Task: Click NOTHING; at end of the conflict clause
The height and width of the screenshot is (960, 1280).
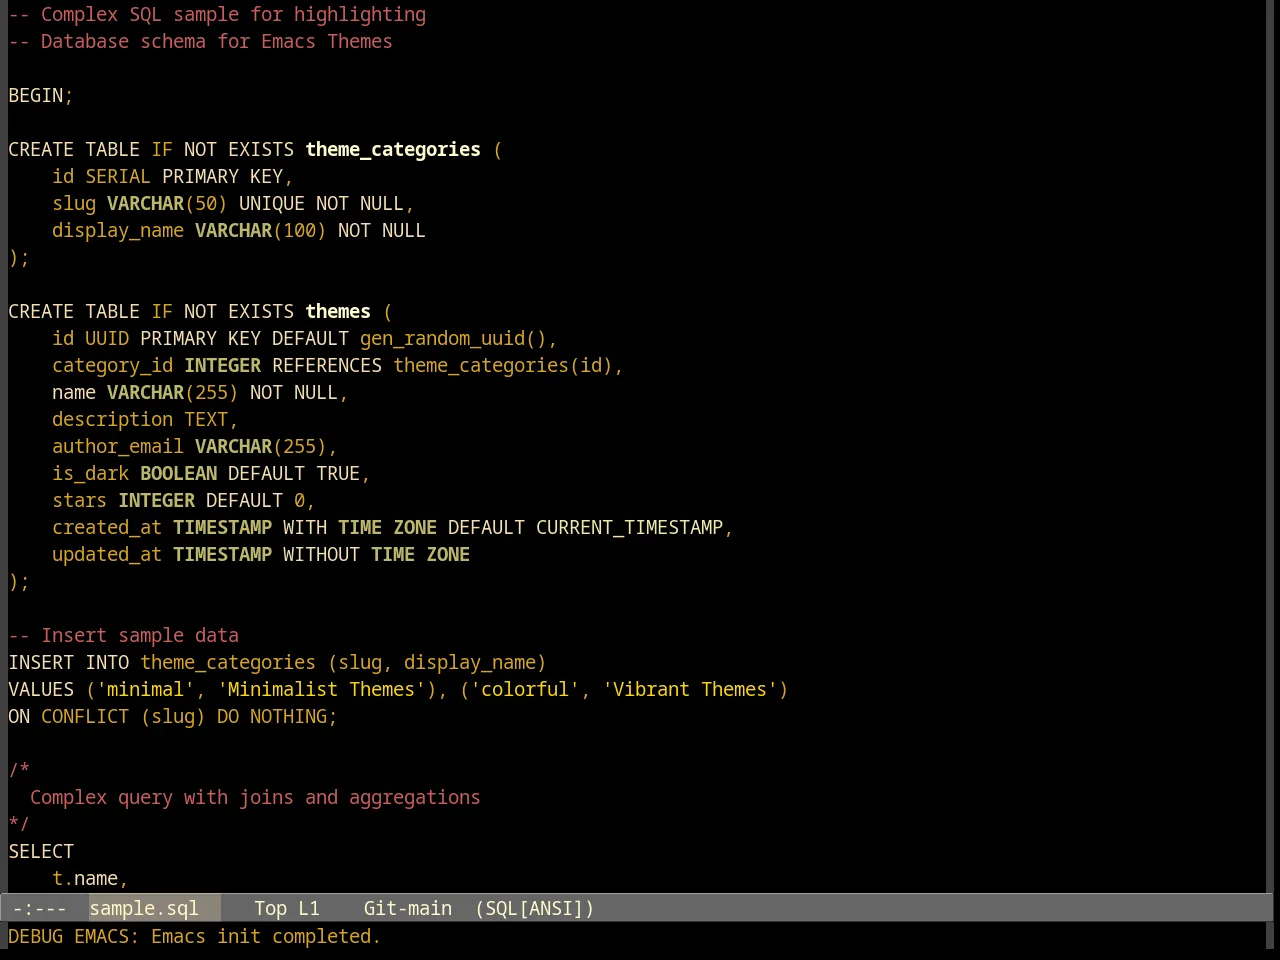Action: tap(294, 716)
